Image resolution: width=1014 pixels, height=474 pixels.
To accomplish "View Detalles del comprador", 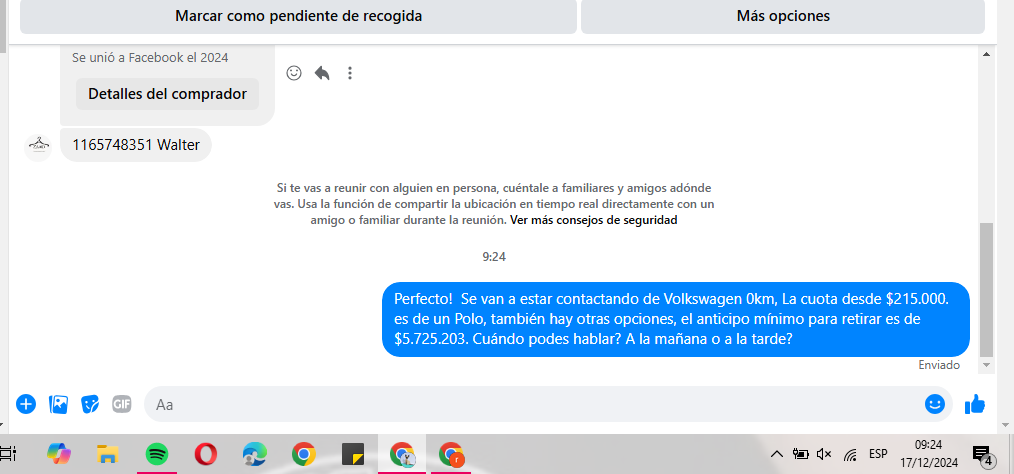I will (x=167, y=94).
